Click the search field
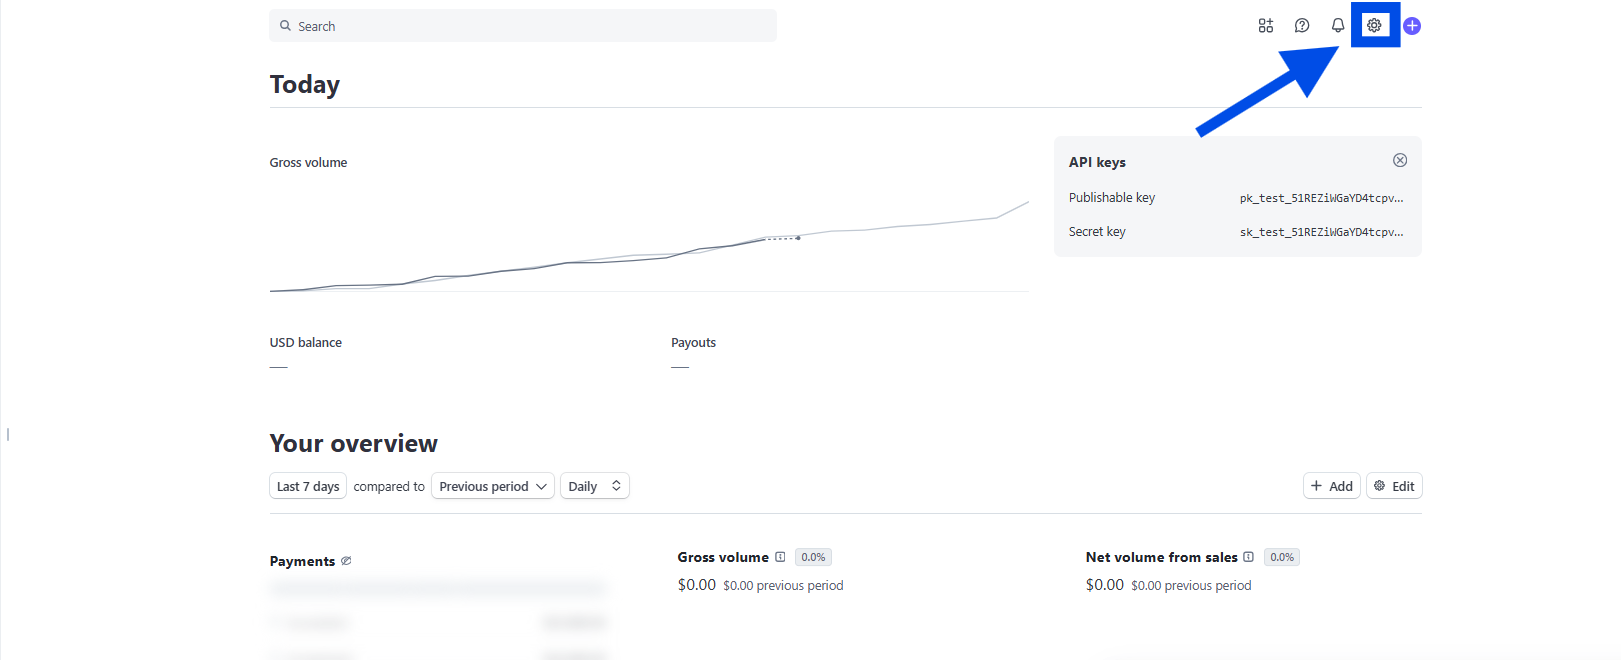This screenshot has height=660, width=1621. coord(523,26)
